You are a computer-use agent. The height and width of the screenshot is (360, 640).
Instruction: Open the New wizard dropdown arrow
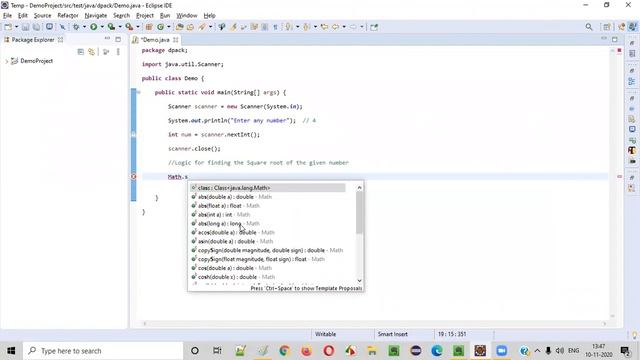coord(16,27)
